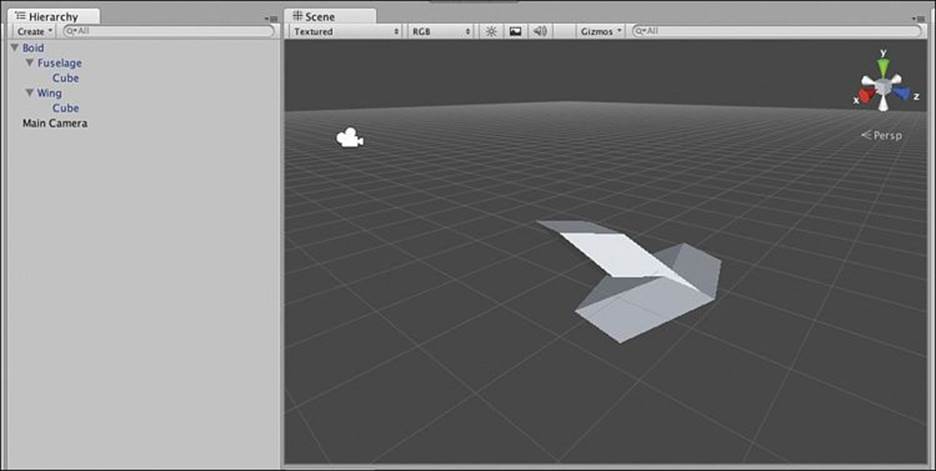The image size is (936, 471).
Task: Toggle the skybox image effects button
Action: (x=515, y=31)
